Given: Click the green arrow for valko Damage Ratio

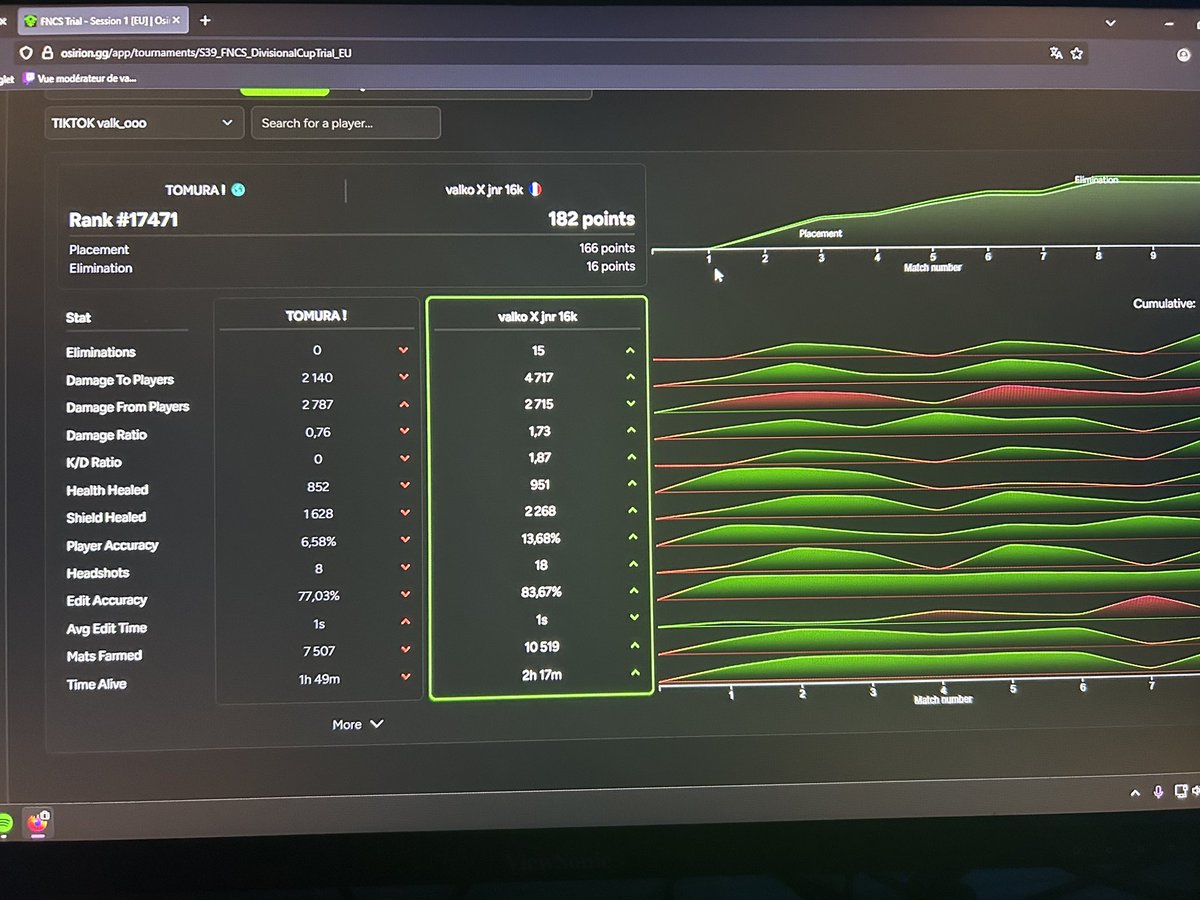Looking at the screenshot, I should [x=630, y=430].
